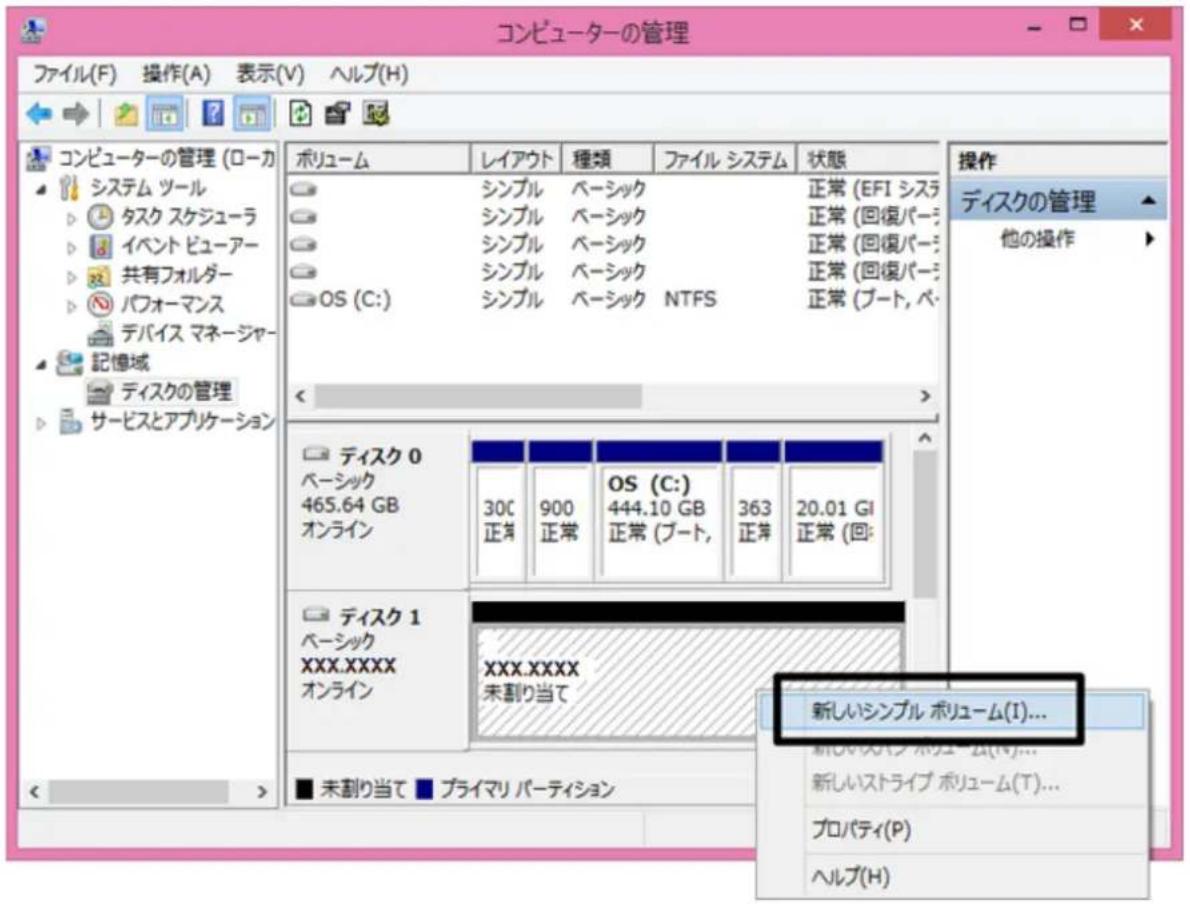This screenshot has height=904, width=1190.
Task: Select the OS (C:) volume row
Action: (x=613, y=299)
